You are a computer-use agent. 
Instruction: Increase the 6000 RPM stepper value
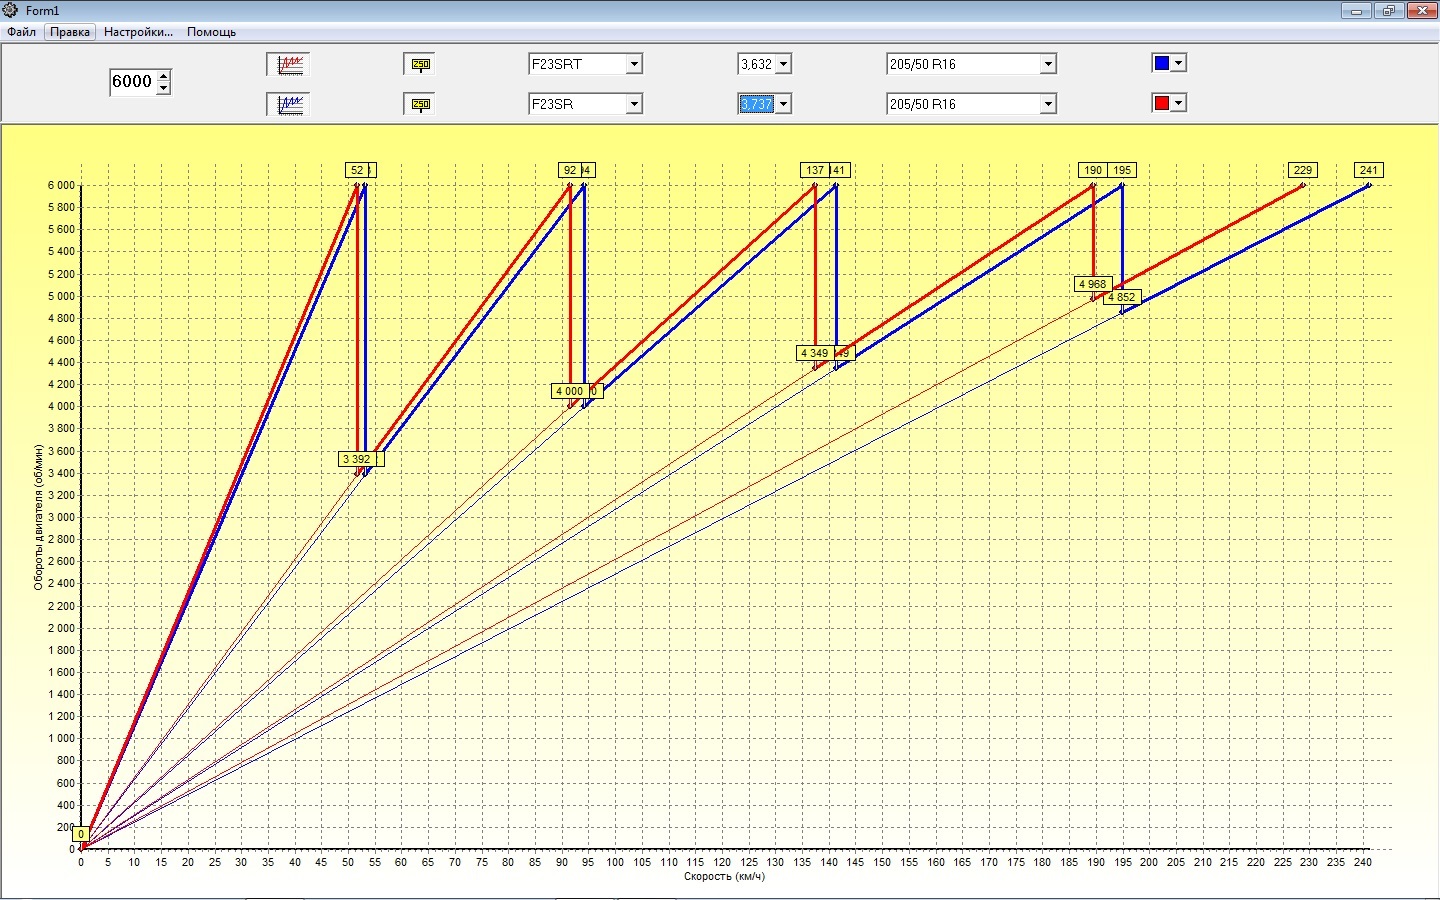164,76
